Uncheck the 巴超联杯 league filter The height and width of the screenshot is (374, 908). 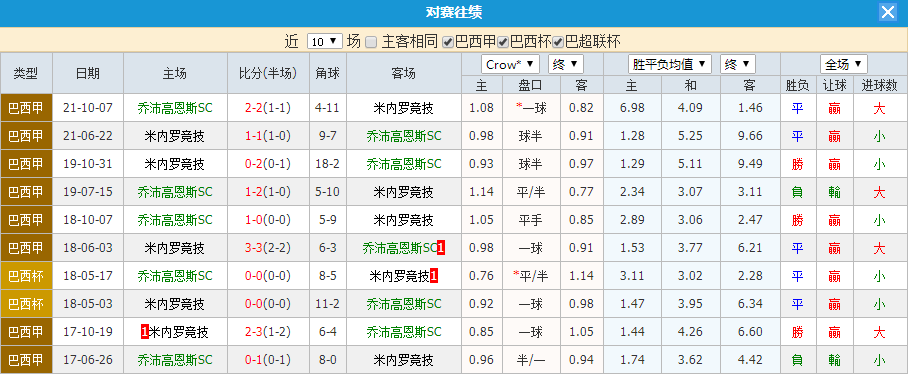pos(558,42)
